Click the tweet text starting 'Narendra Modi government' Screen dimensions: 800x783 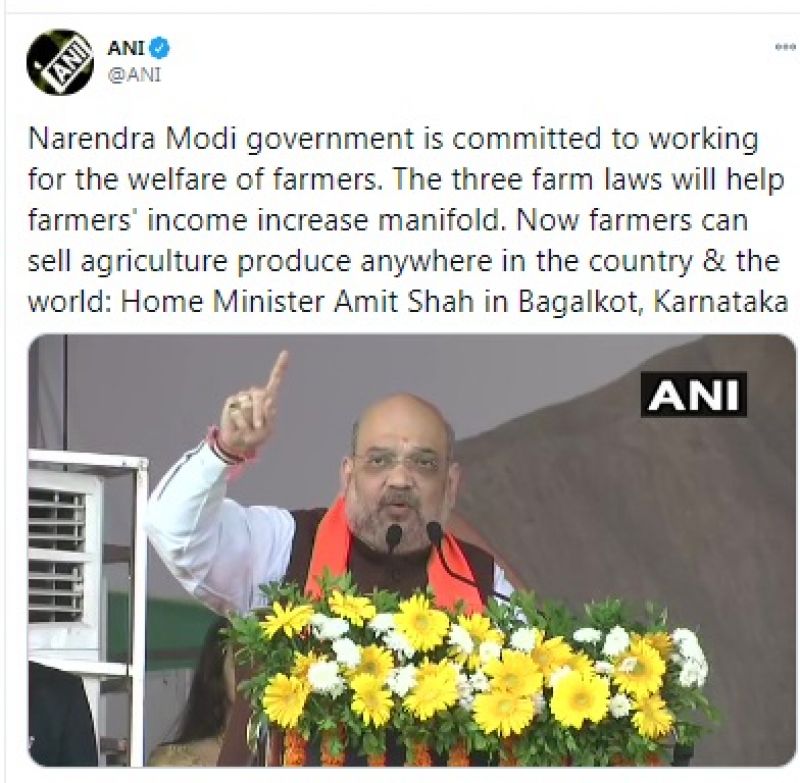pyautogui.click(x=407, y=220)
